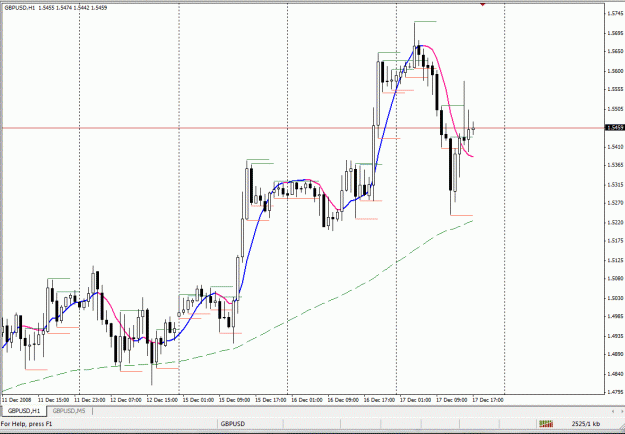625x434 pixels.
Task: Click the connection status bars icon
Action: pyautogui.click(x=546, y=424)
